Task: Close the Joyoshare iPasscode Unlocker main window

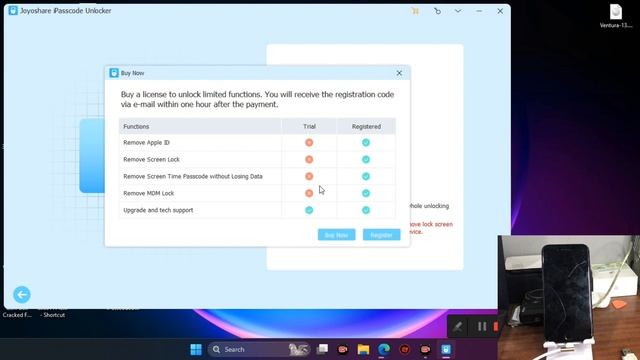Action: 500,11
